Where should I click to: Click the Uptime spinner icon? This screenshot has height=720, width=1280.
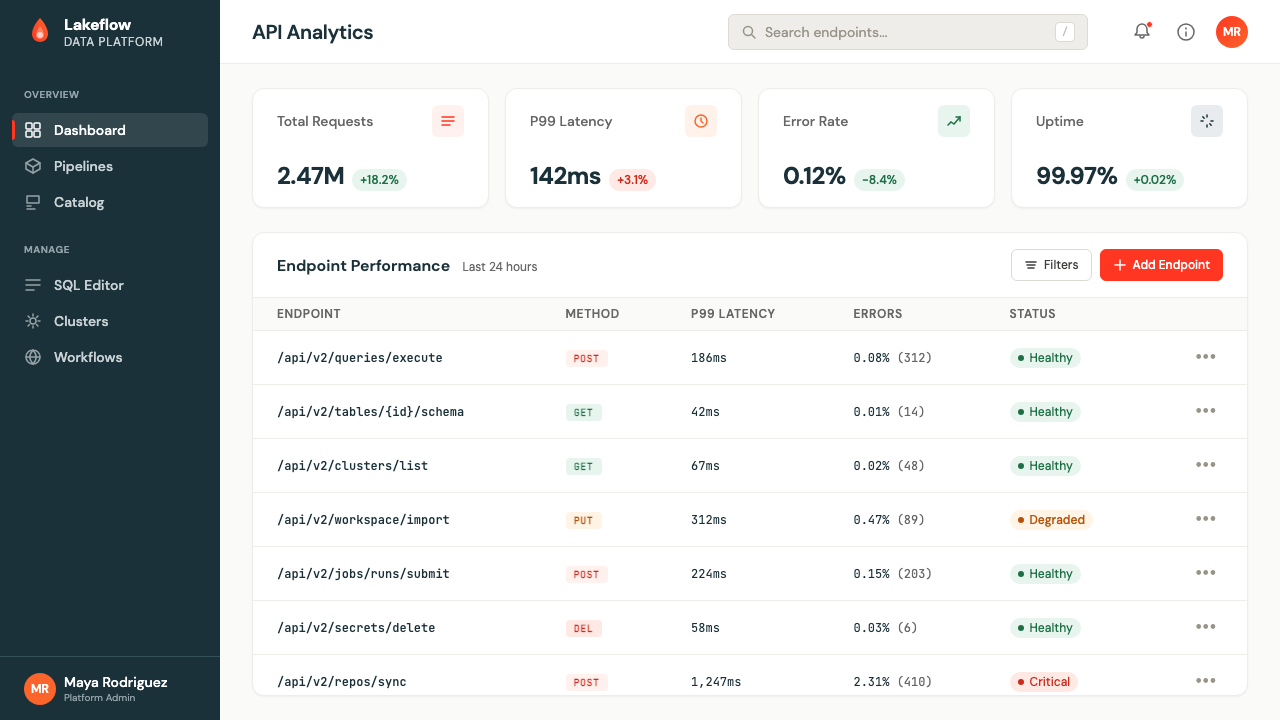coord(1207,121)
